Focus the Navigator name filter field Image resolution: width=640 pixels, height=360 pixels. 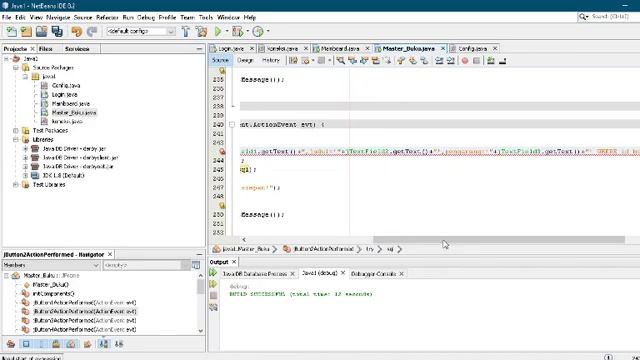[143, 265]
